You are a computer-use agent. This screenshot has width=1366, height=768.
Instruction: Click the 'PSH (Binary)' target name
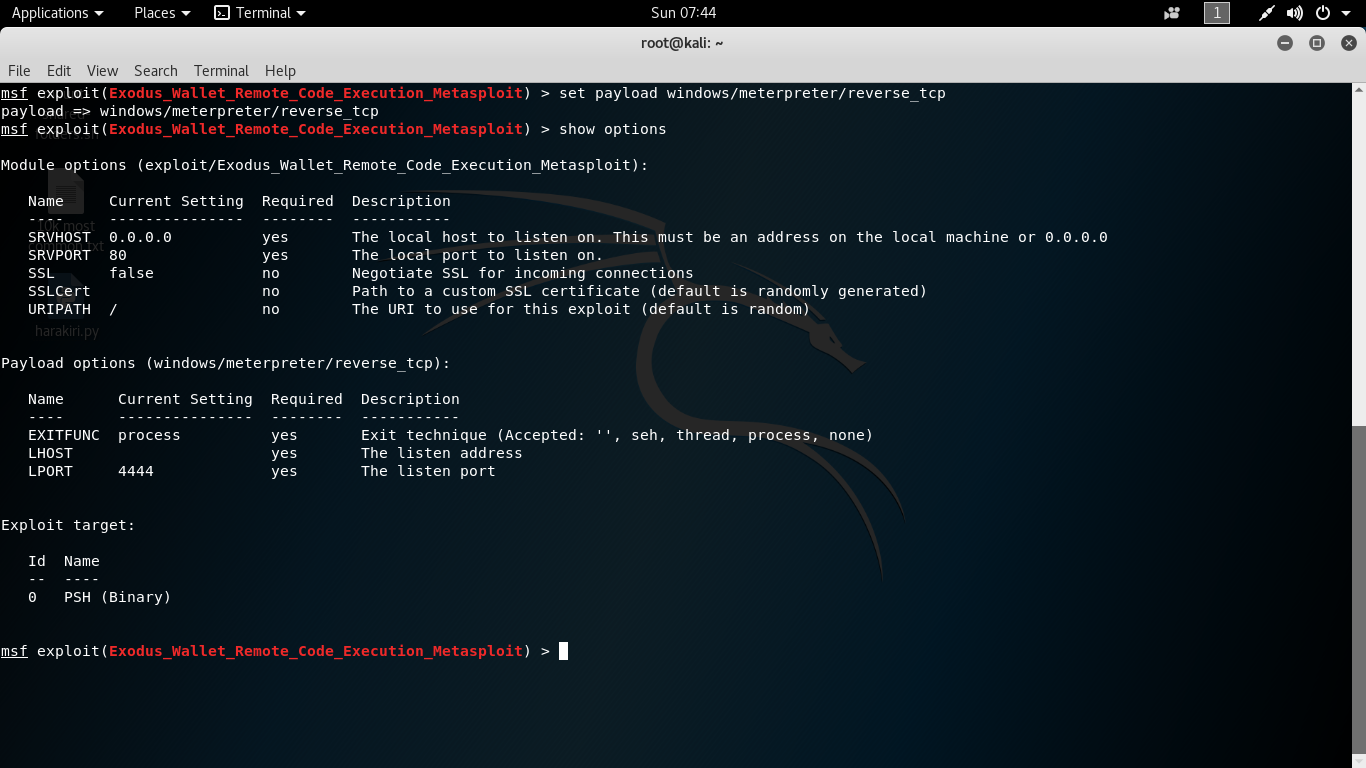click(x=118, y=597)
